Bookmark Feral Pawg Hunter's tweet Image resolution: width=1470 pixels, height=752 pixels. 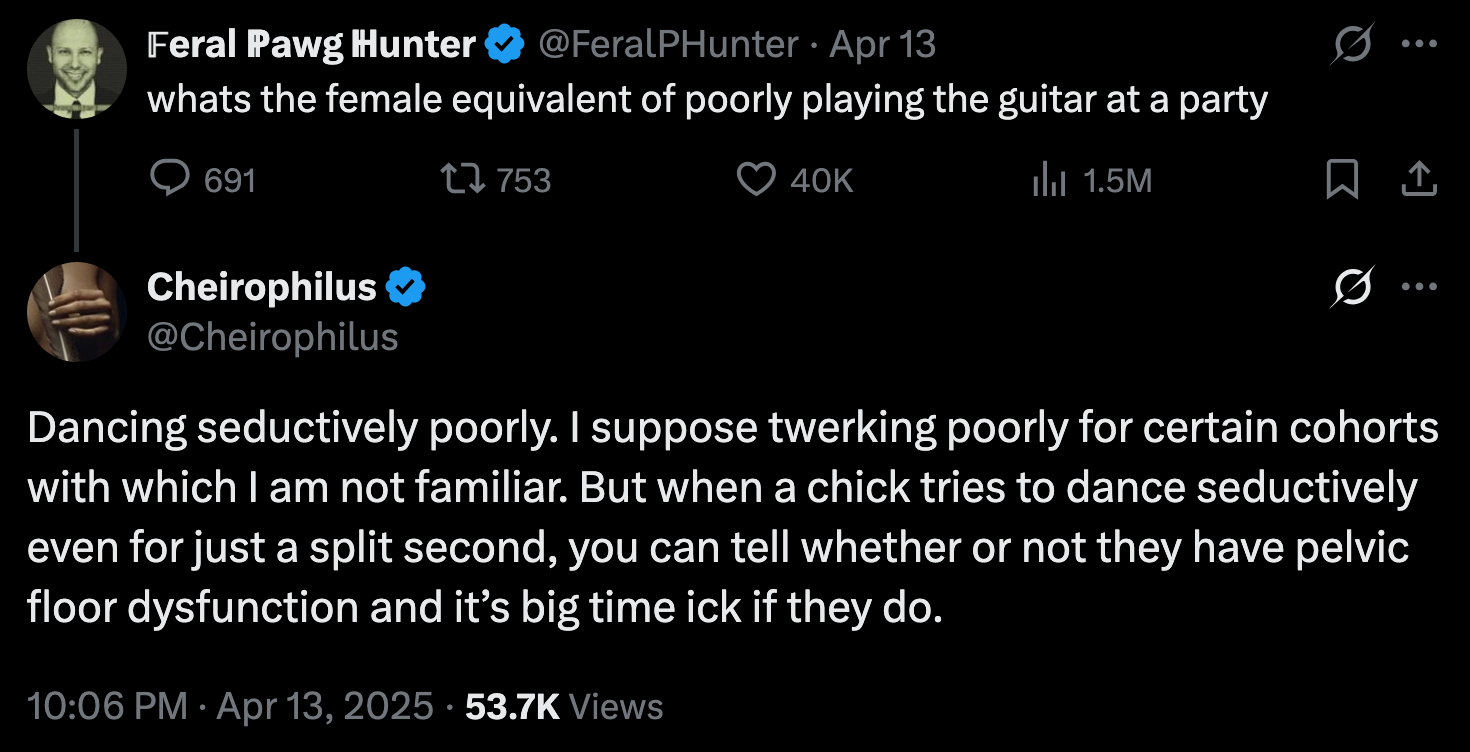tap(1342, 179)
